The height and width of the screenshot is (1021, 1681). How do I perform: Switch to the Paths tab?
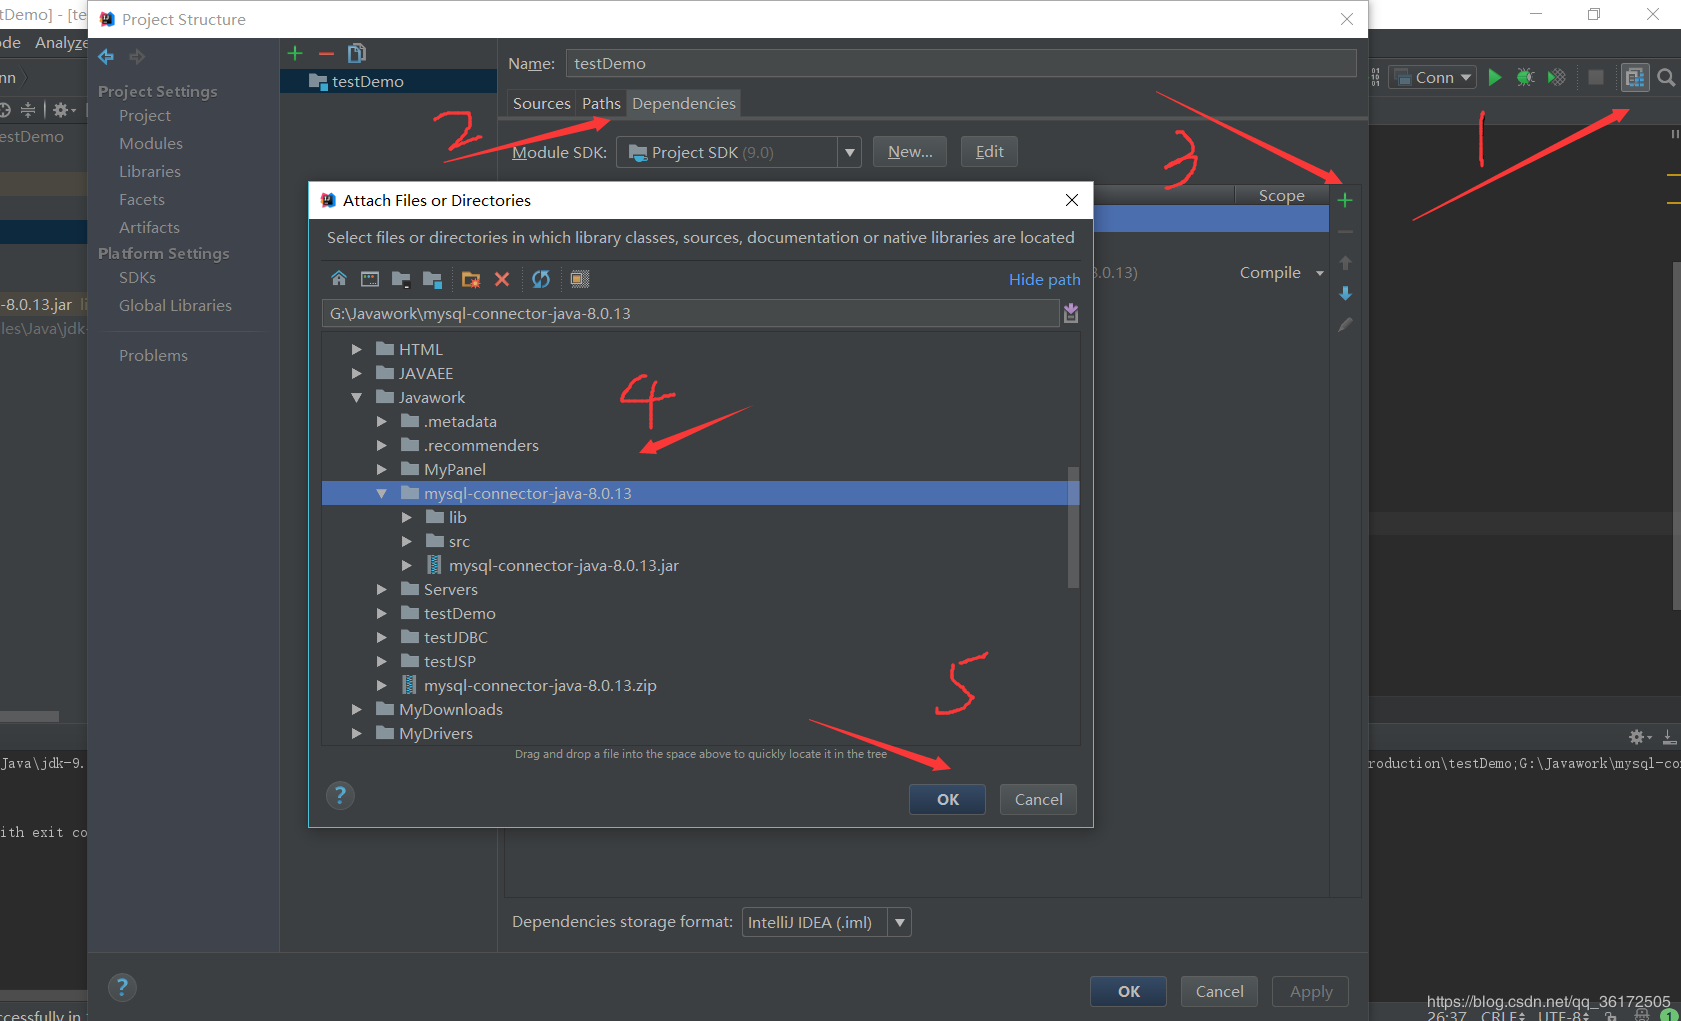(x=601, y=103)
